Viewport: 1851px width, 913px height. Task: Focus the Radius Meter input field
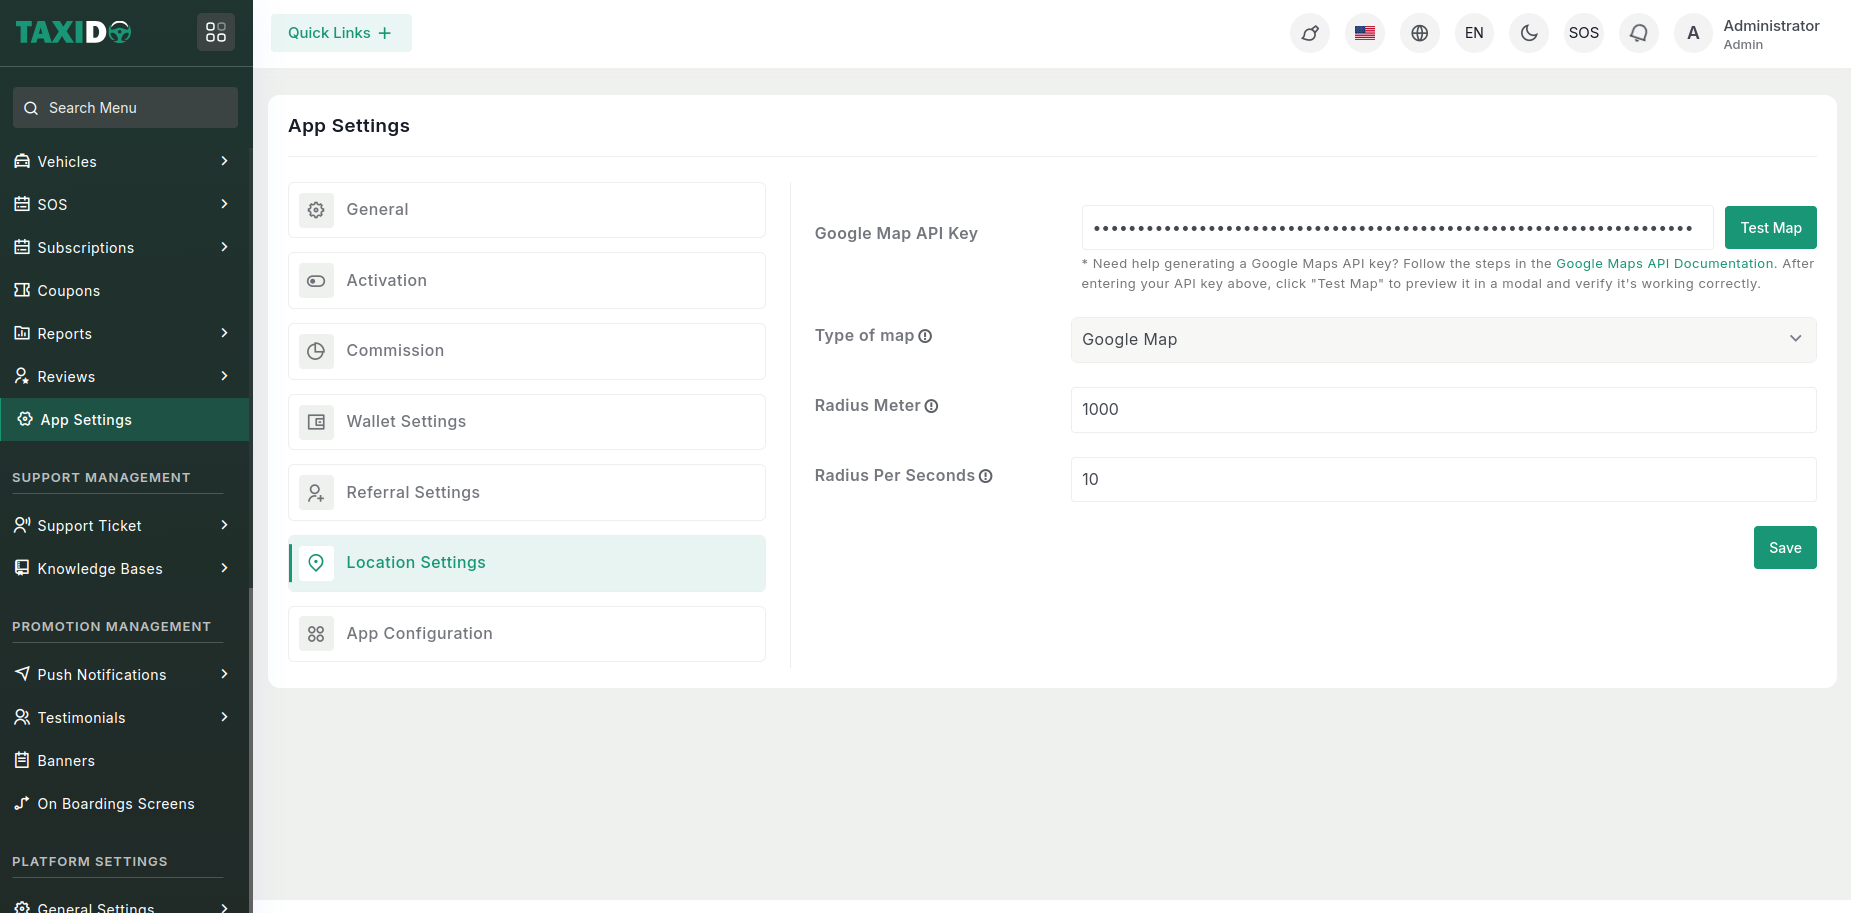tap(1442, 410)
